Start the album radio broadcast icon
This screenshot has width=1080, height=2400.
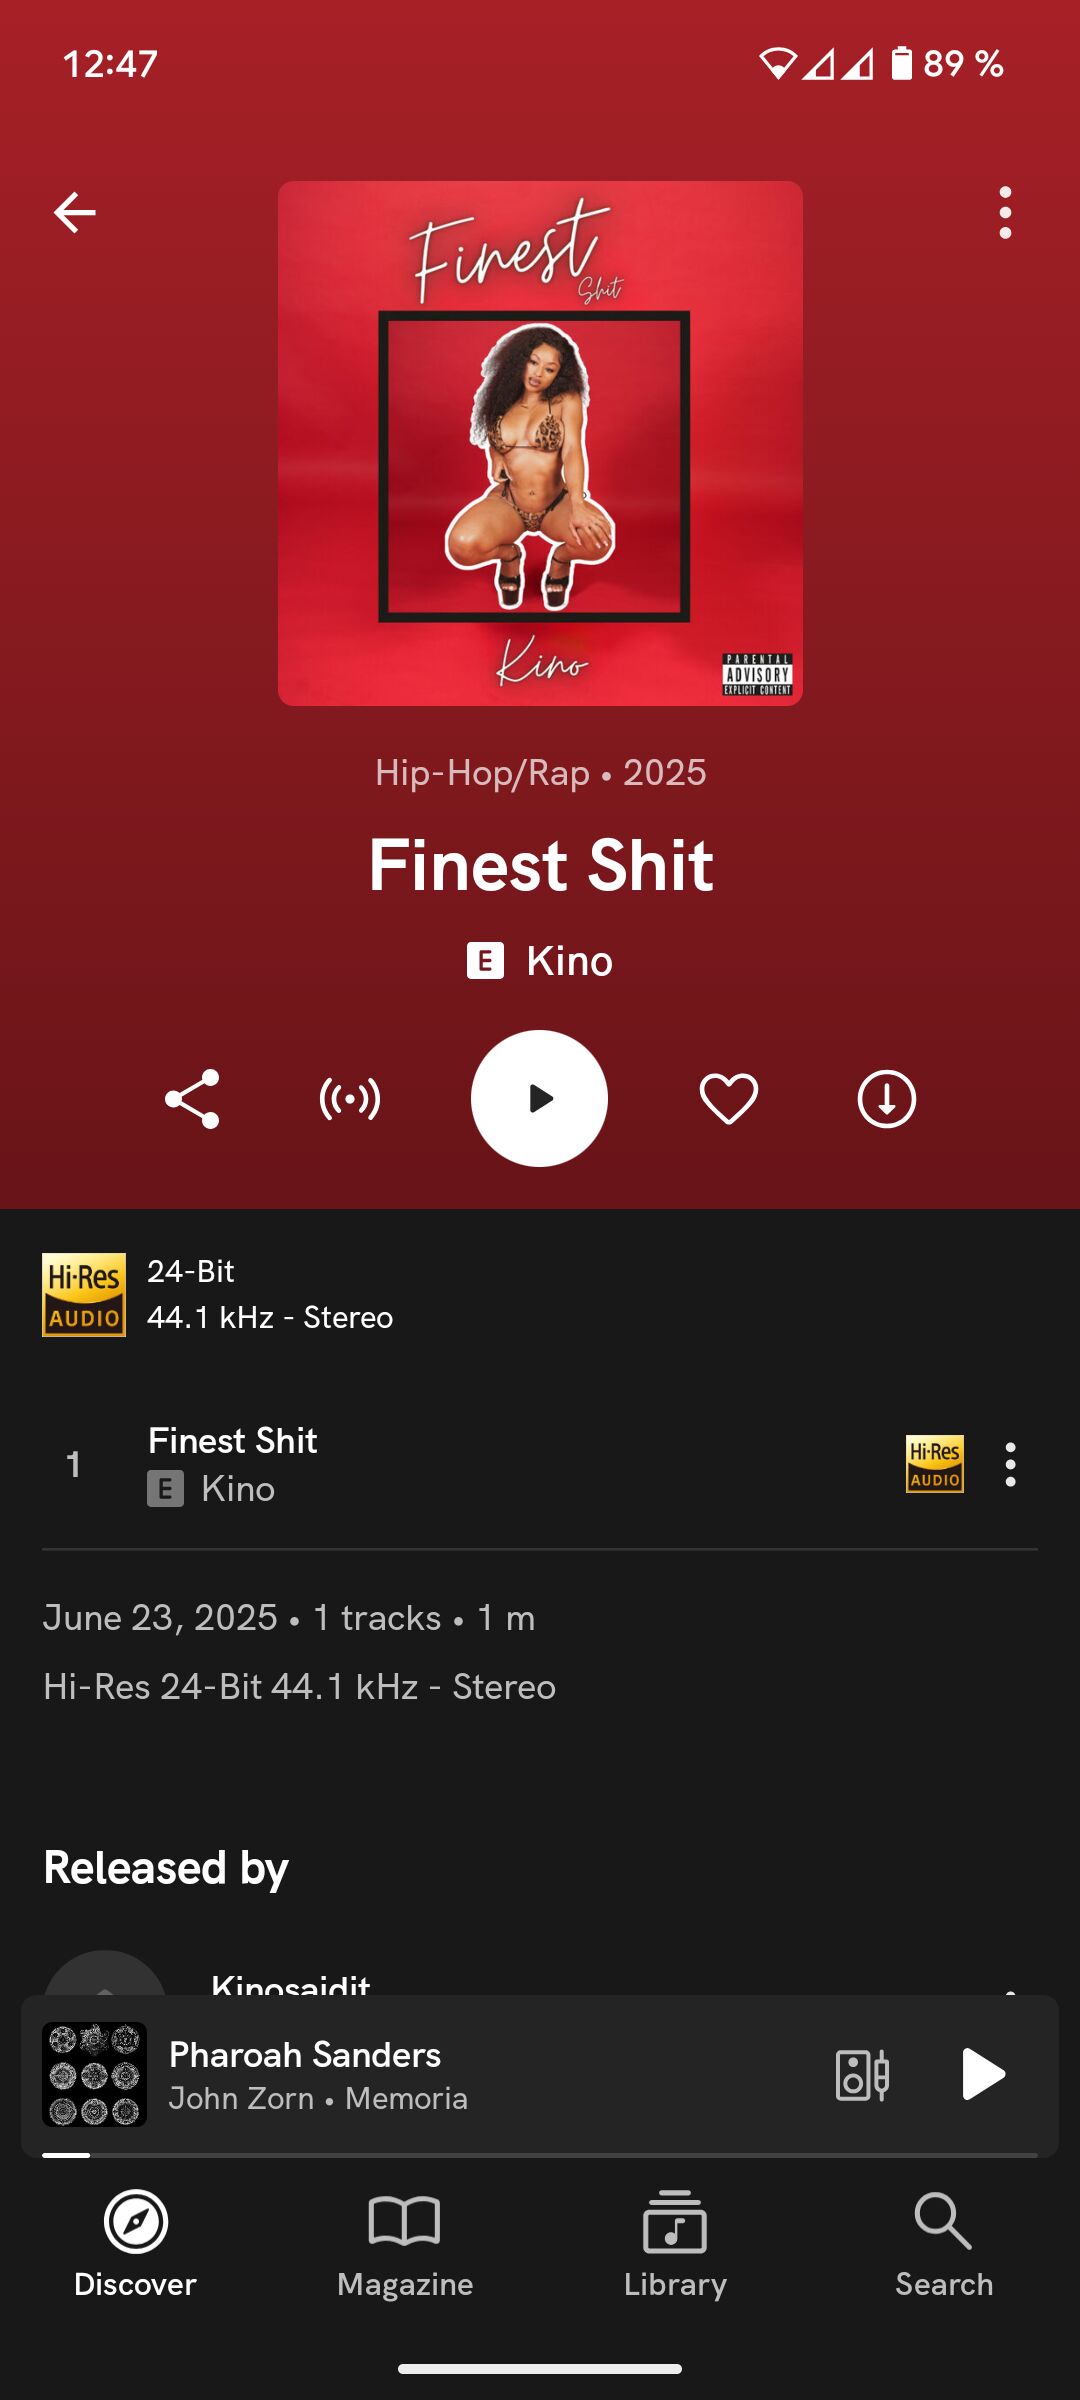click(350, 1099)
